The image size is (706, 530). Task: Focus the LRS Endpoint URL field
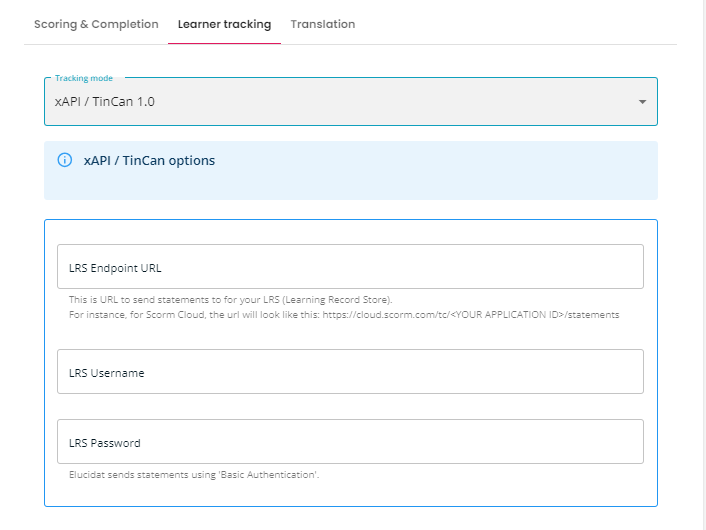point(350,267)
